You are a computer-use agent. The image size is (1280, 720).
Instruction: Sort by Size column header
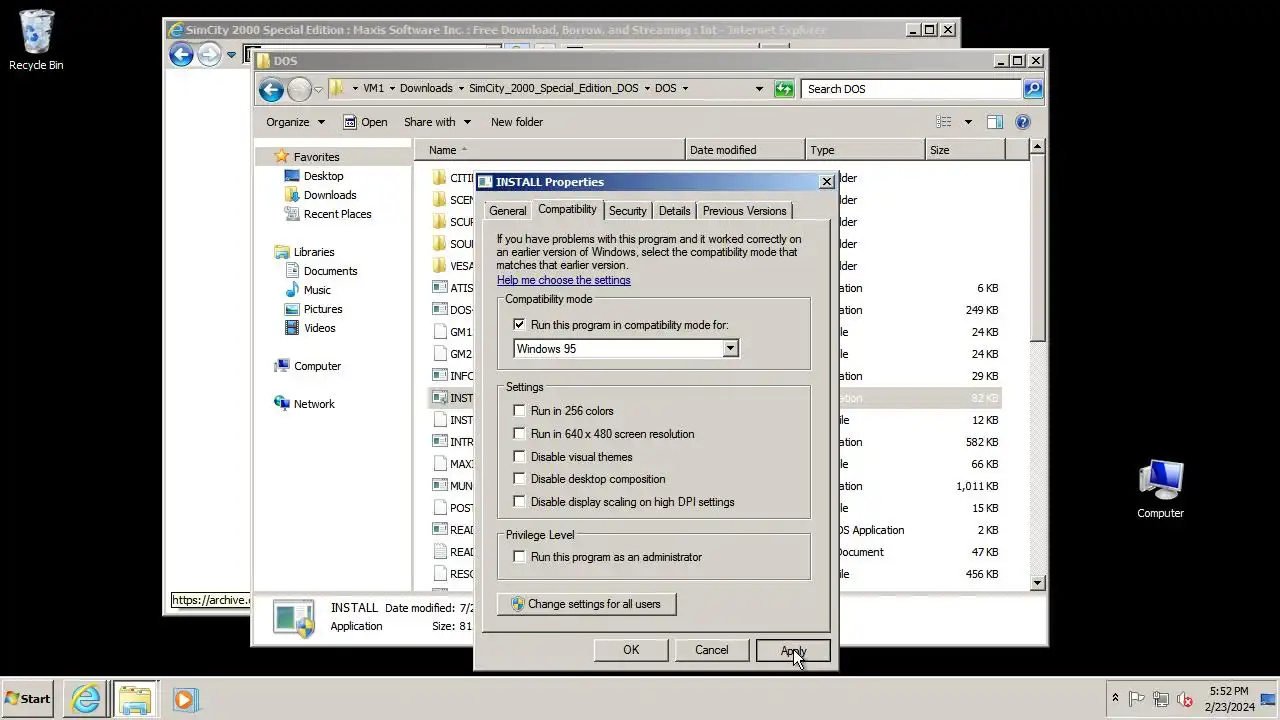965,150
